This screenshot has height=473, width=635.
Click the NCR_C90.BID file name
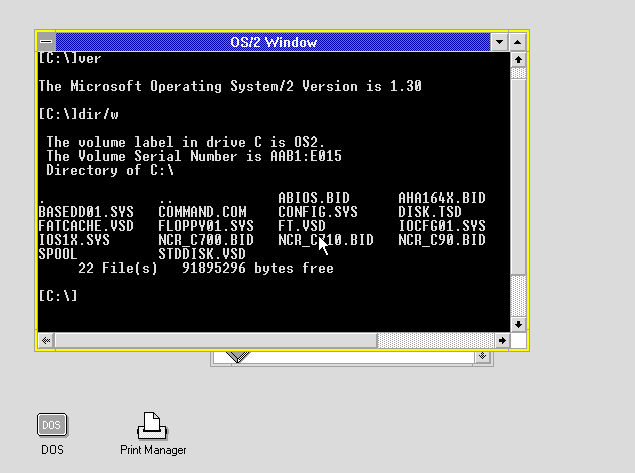(442, 240)
